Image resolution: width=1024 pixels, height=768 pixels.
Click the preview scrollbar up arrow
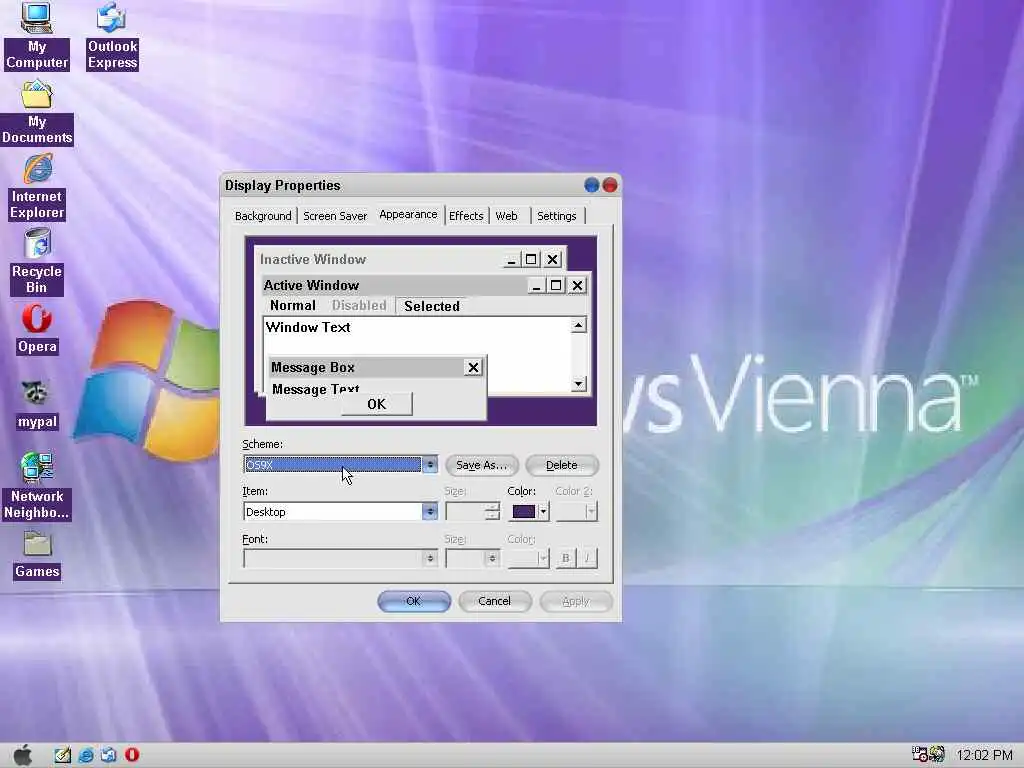coord(579,325)
